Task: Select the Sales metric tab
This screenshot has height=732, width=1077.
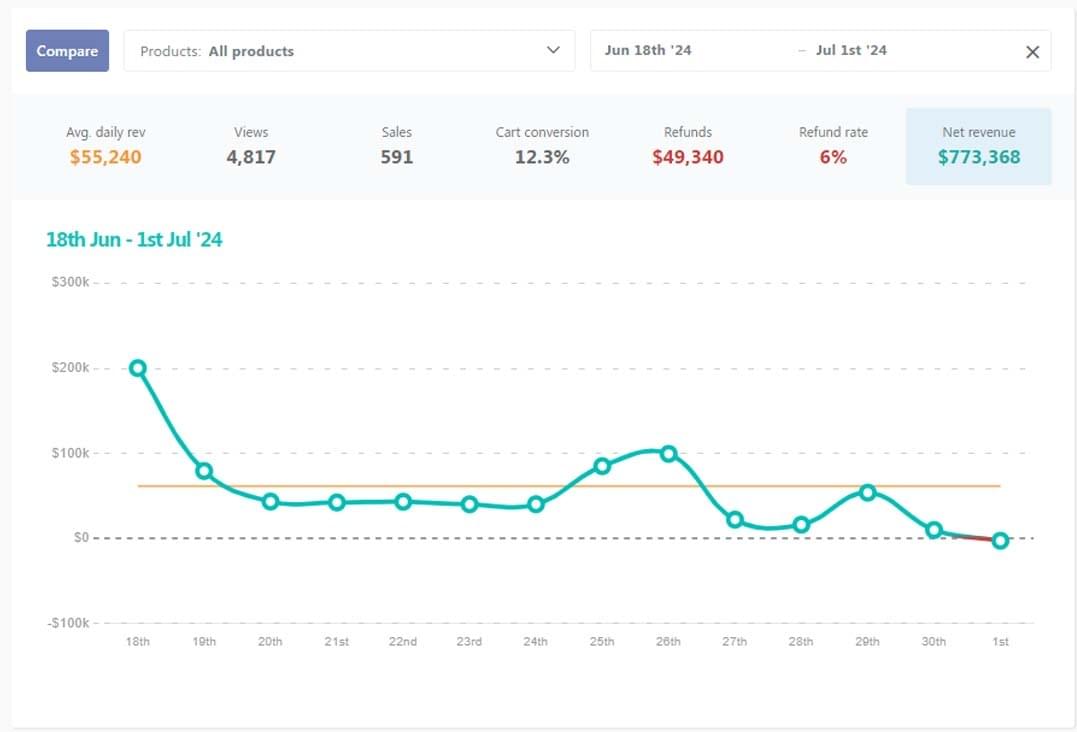Action: tap(396, 146)
